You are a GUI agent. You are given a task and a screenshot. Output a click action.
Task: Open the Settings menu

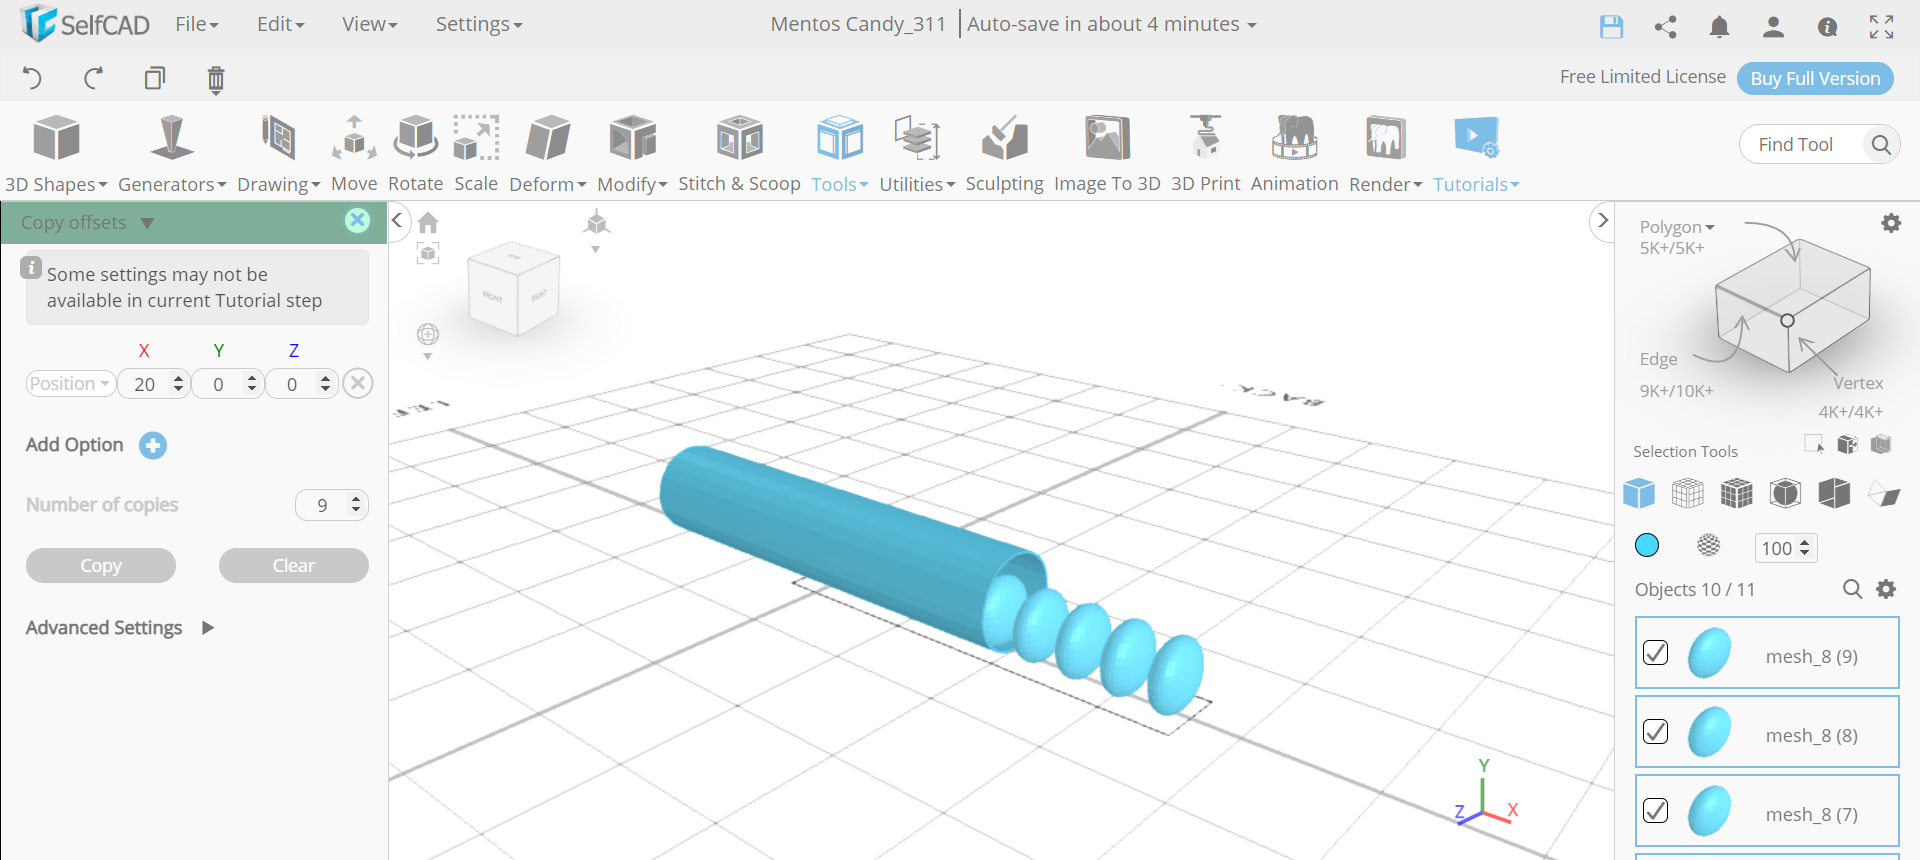478,24
